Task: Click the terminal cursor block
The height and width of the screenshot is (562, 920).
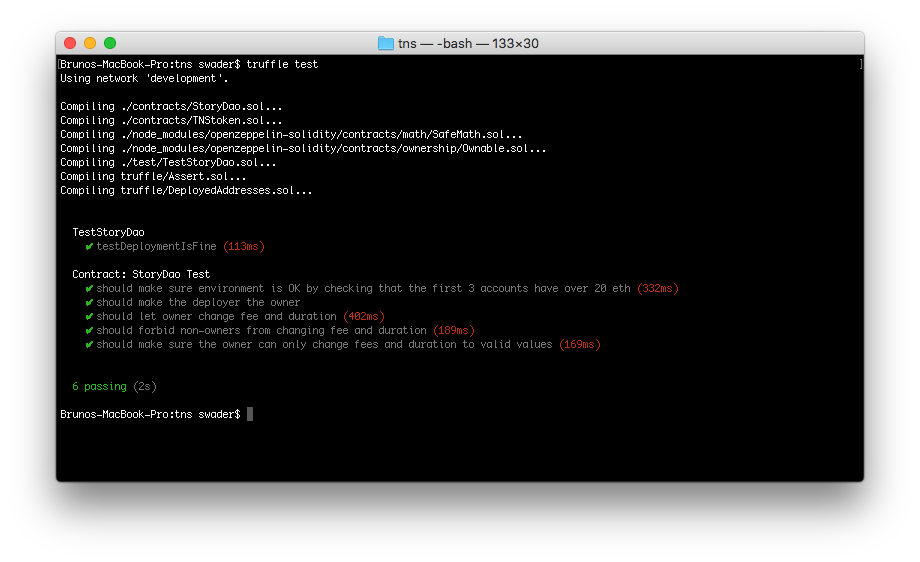Action: (x=250, y=414)
